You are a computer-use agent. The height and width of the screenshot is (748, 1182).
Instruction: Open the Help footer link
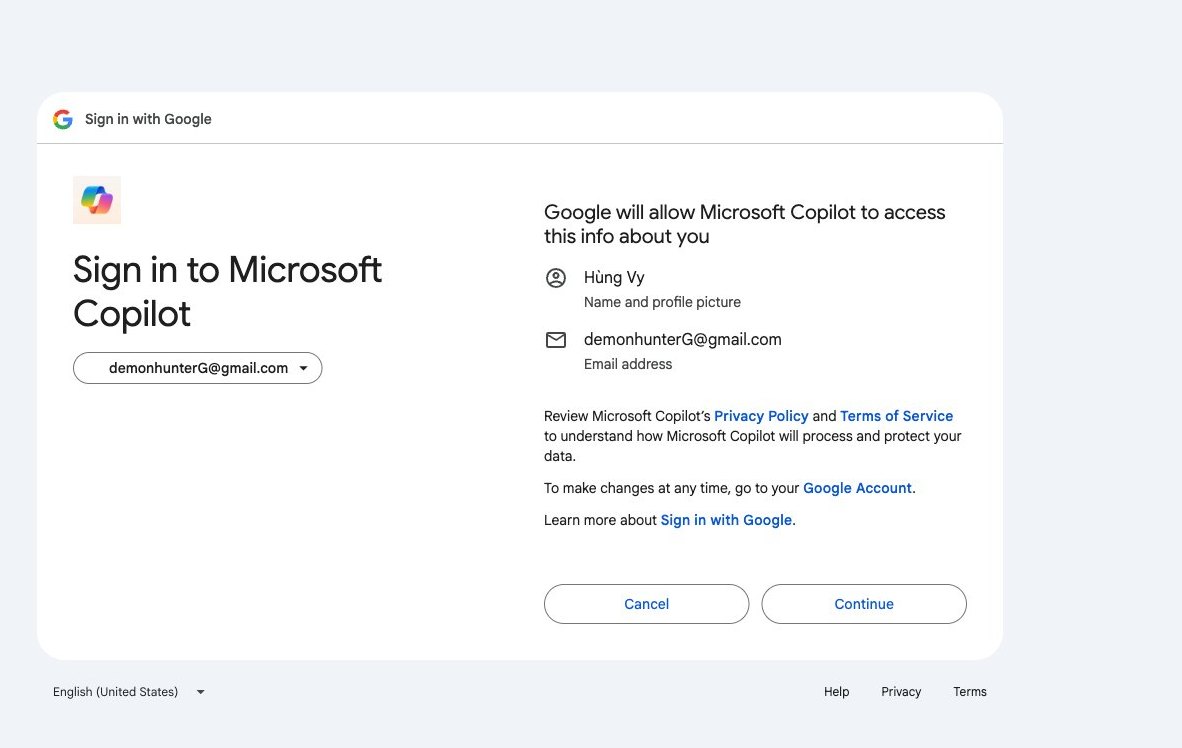[836, 691]
